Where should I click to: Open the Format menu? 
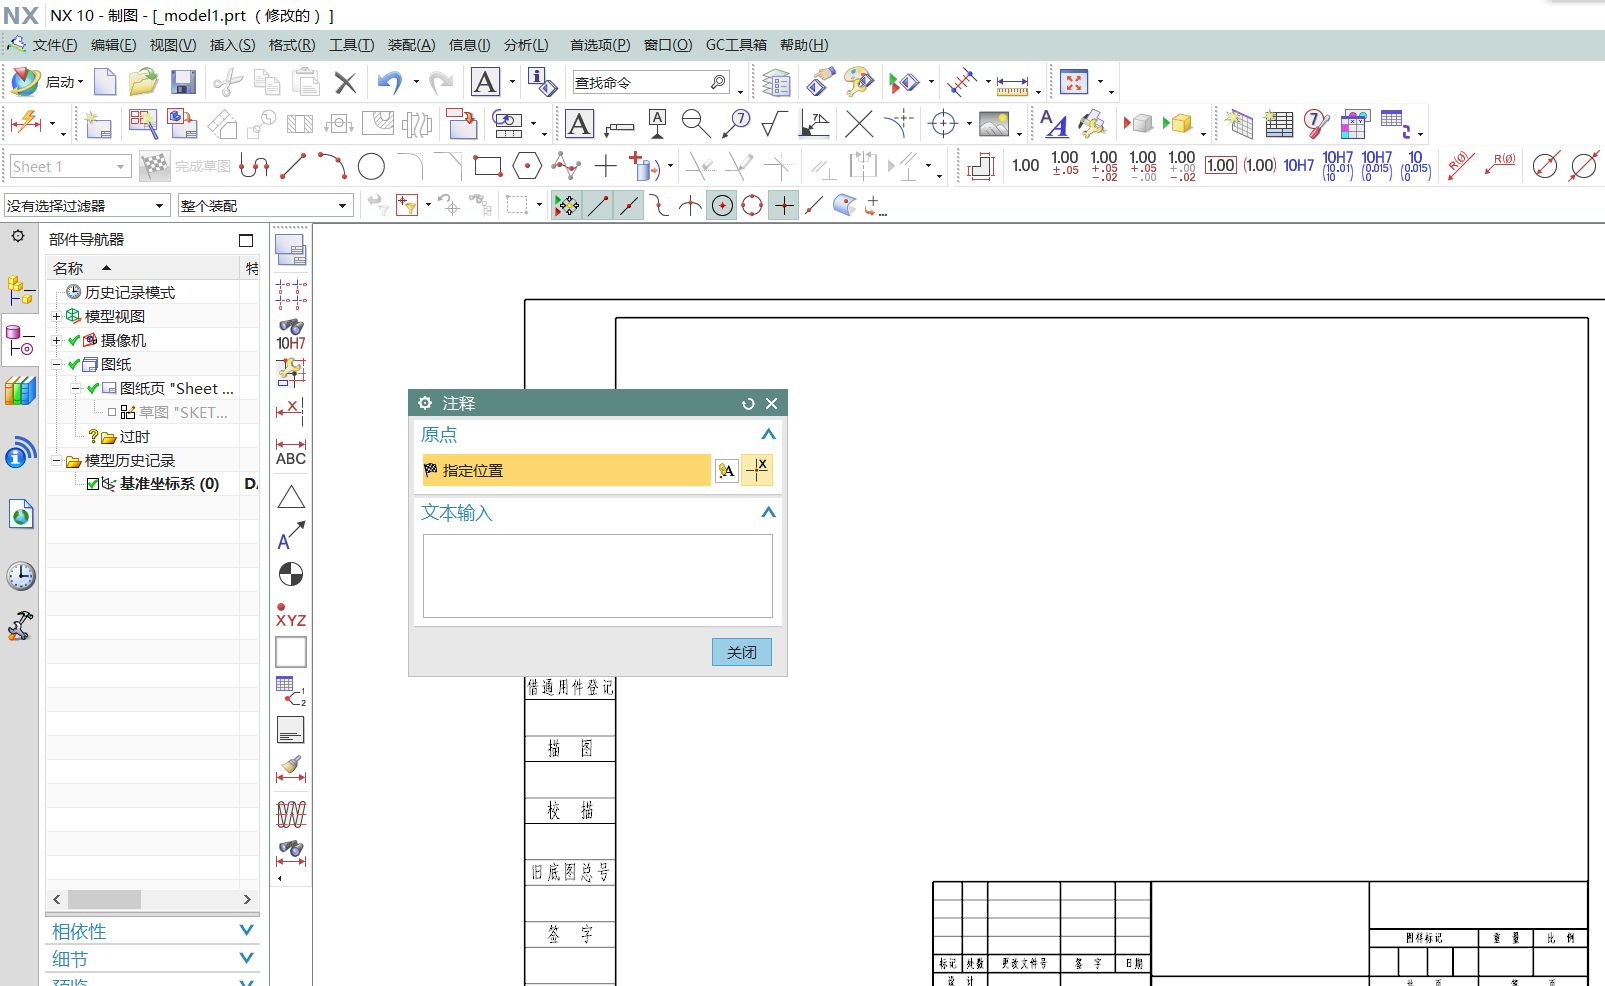[x=292, y=45]
